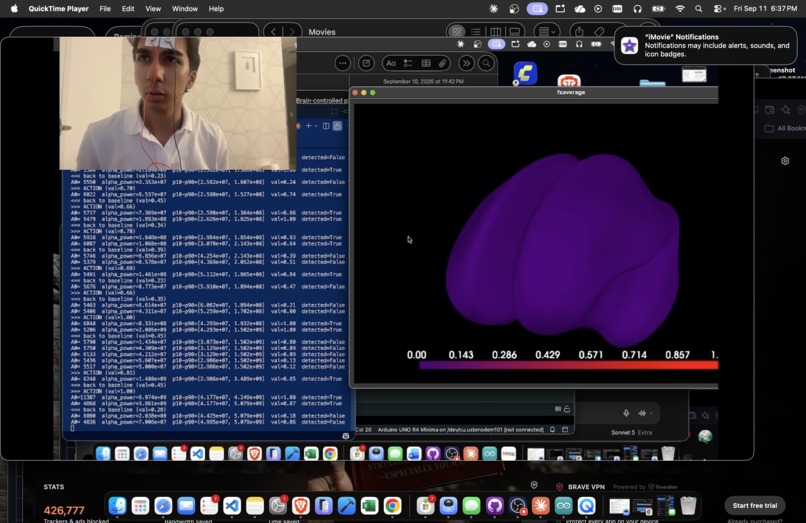Viewport: 806px width, 523px height.
Task: Click the purple screen sharing menu bar icon
Action: [x=537, y=8]
